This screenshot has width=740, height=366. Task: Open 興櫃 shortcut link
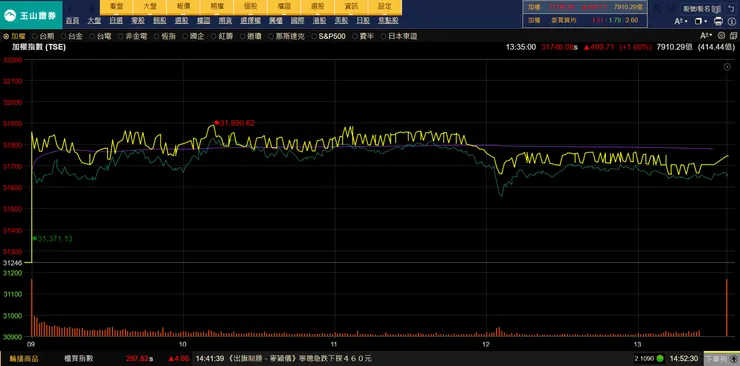pos(276,21)
